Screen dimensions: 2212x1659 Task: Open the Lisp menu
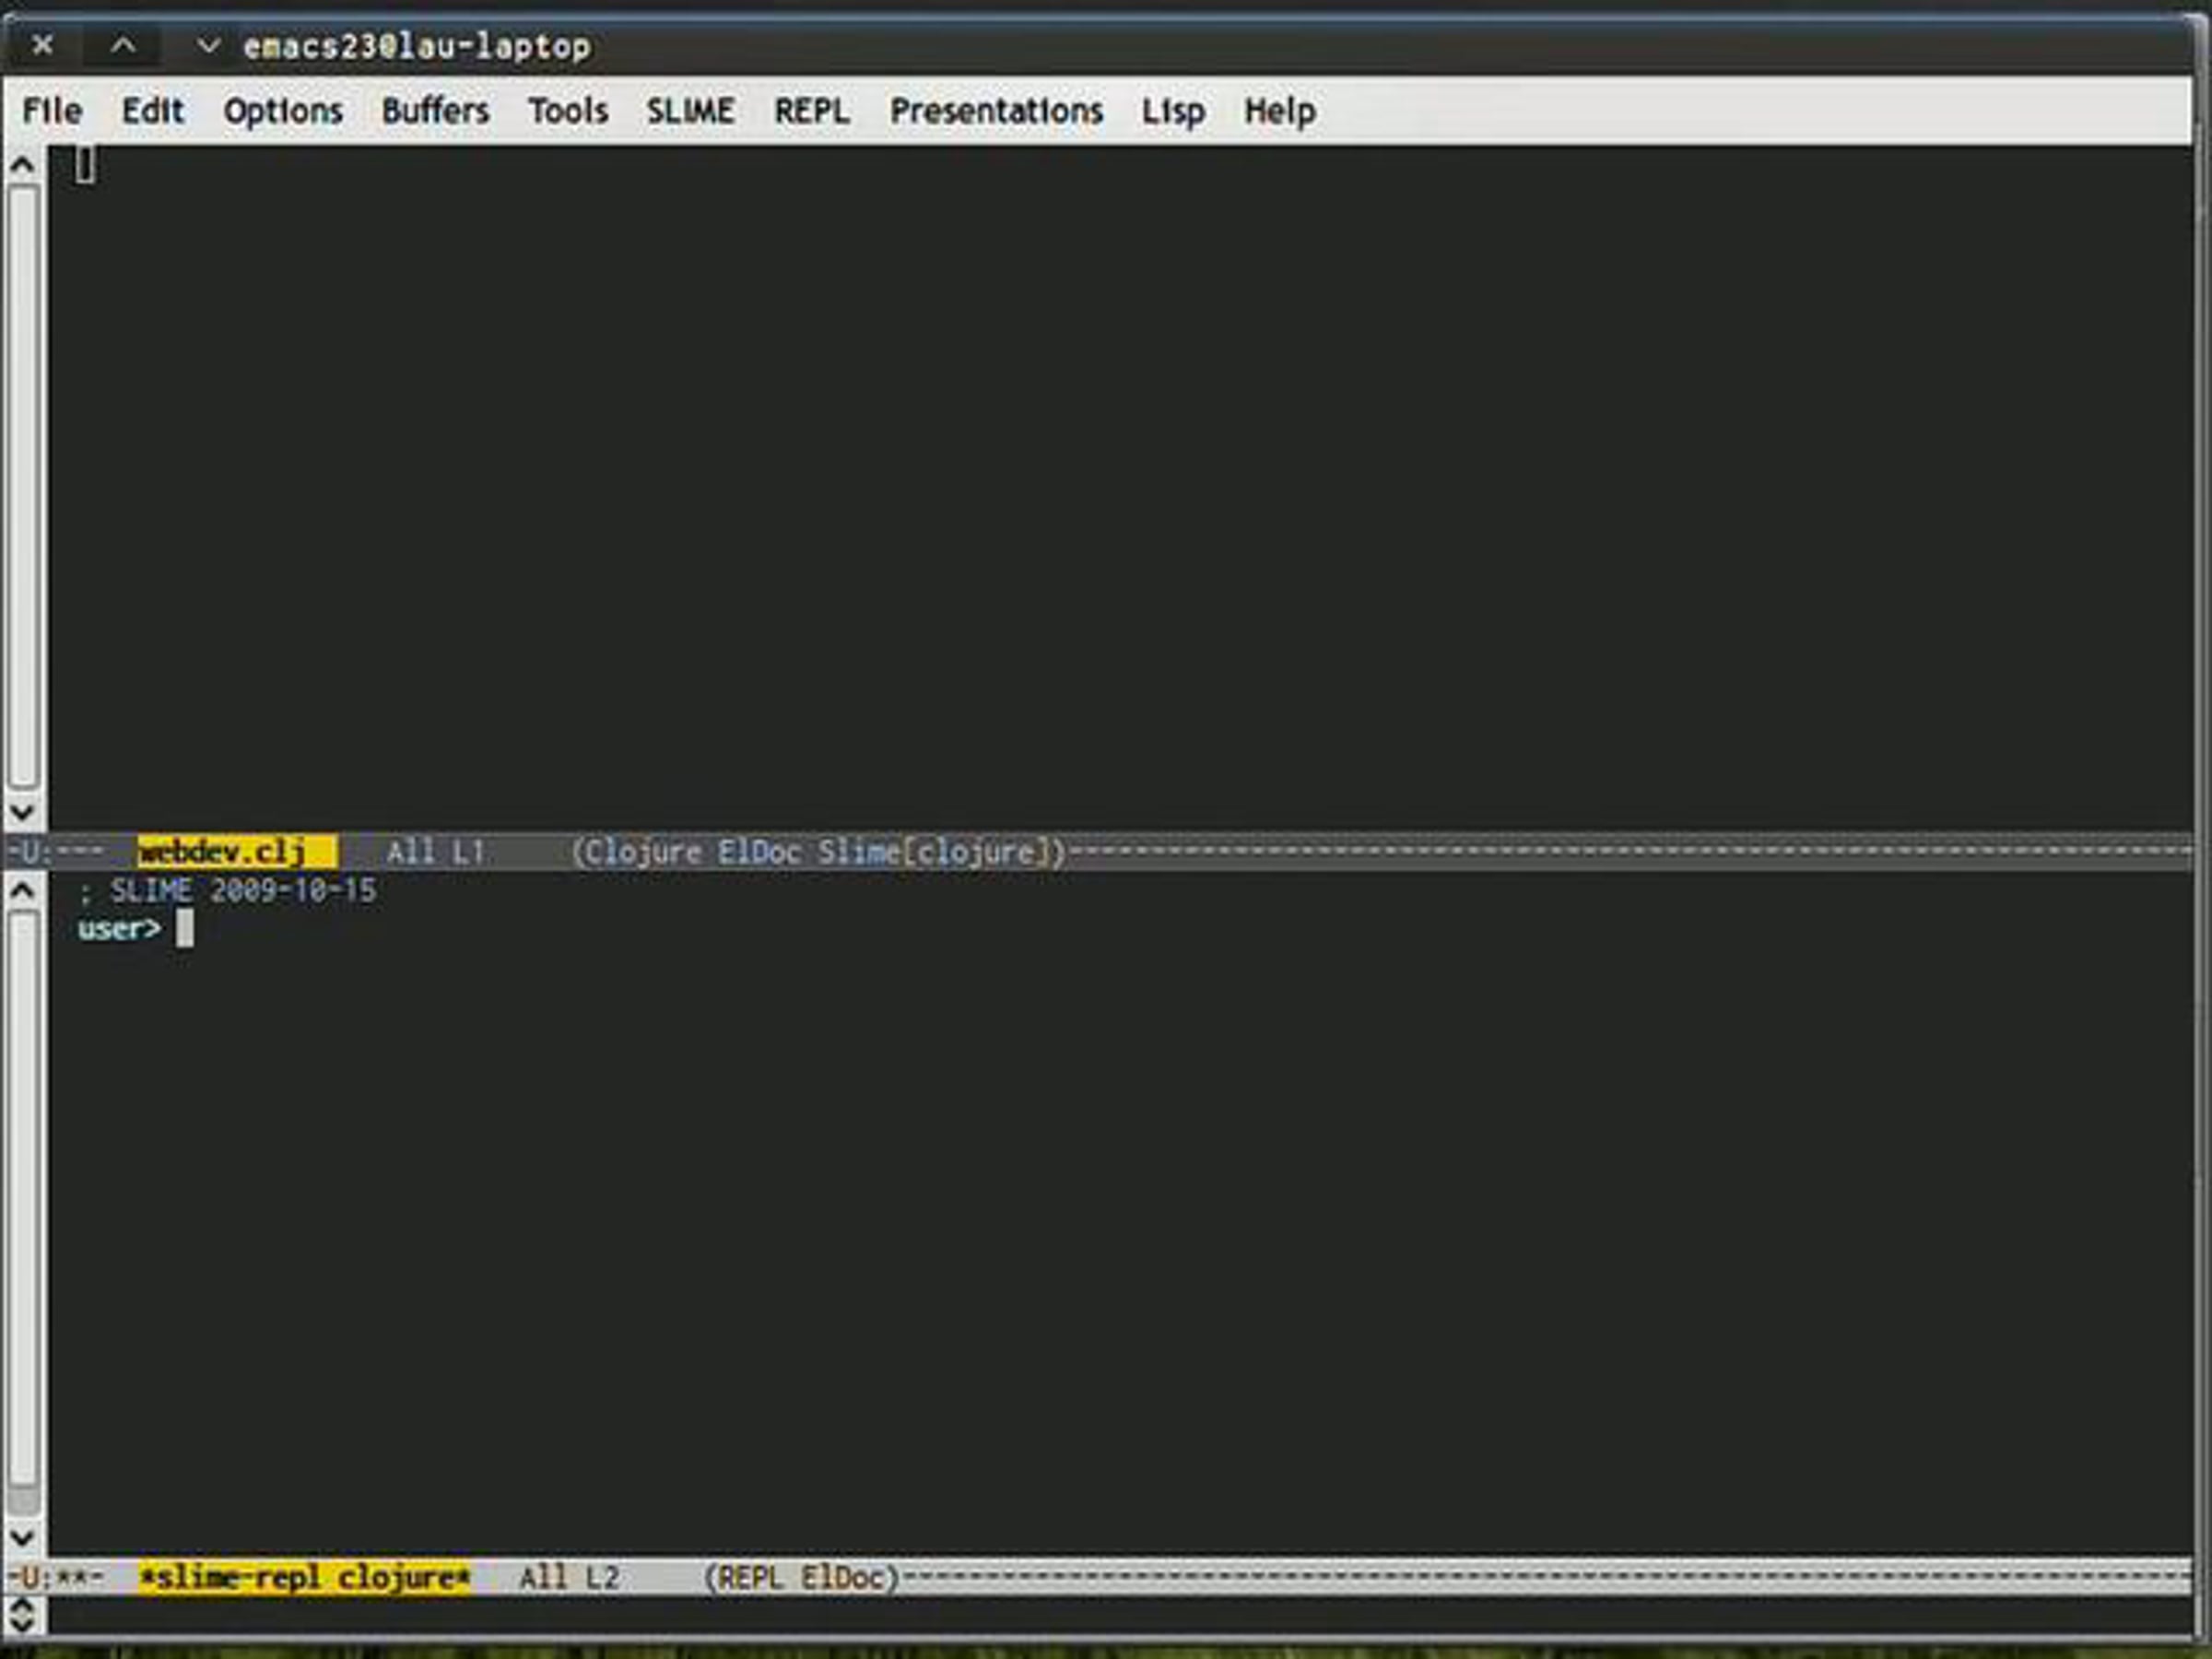tap(1173, 111)
